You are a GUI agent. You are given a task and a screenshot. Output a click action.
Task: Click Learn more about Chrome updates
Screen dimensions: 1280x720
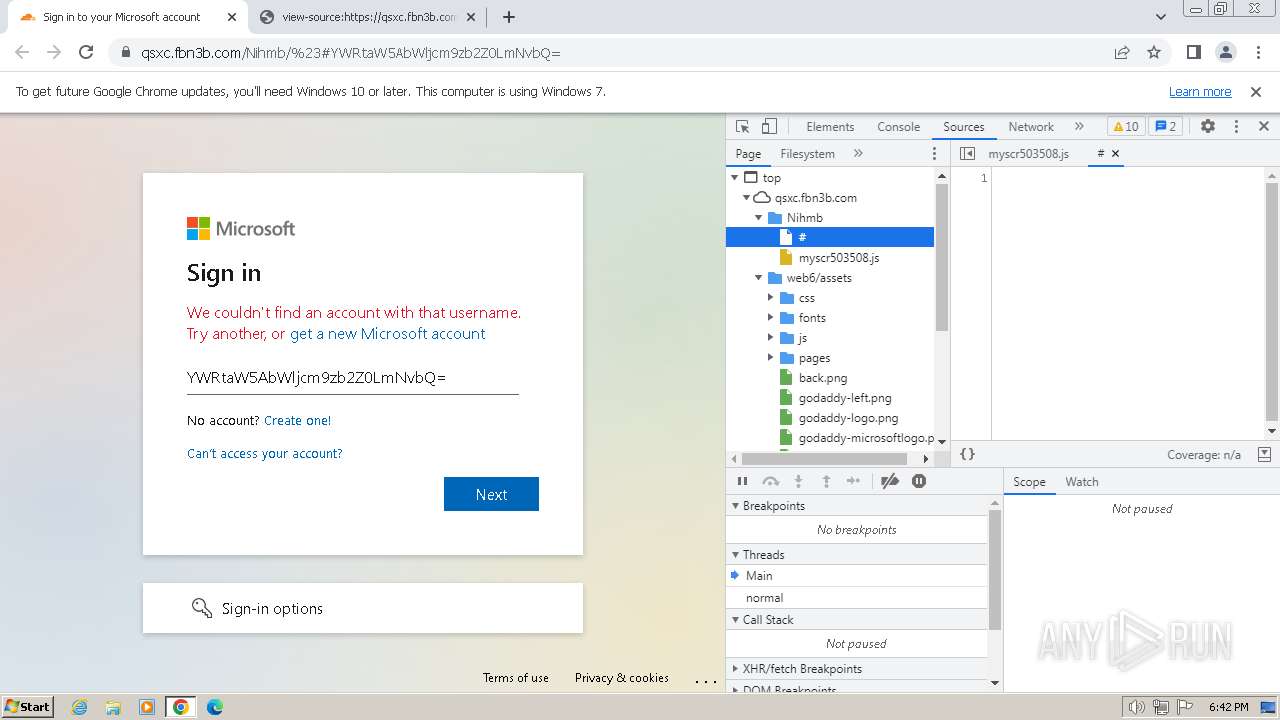[x=1200, y=92]
